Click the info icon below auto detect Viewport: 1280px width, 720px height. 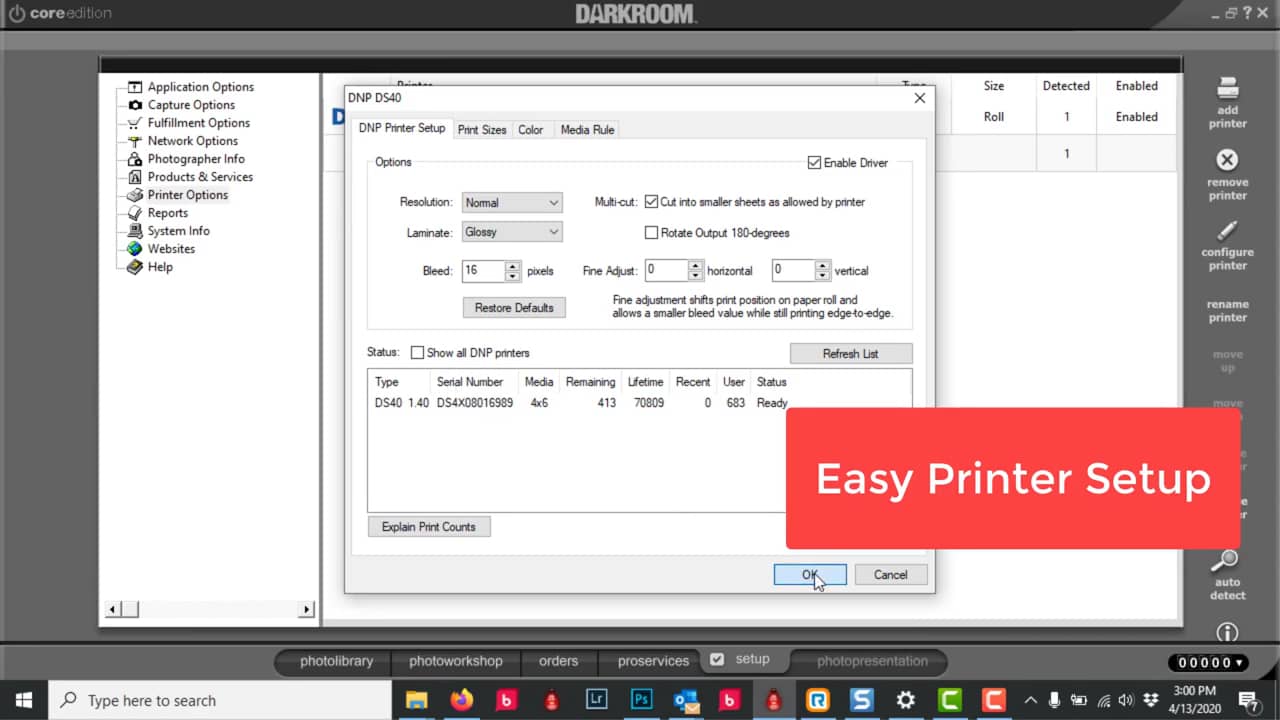pyautogui.click(x=1227, y=632)
